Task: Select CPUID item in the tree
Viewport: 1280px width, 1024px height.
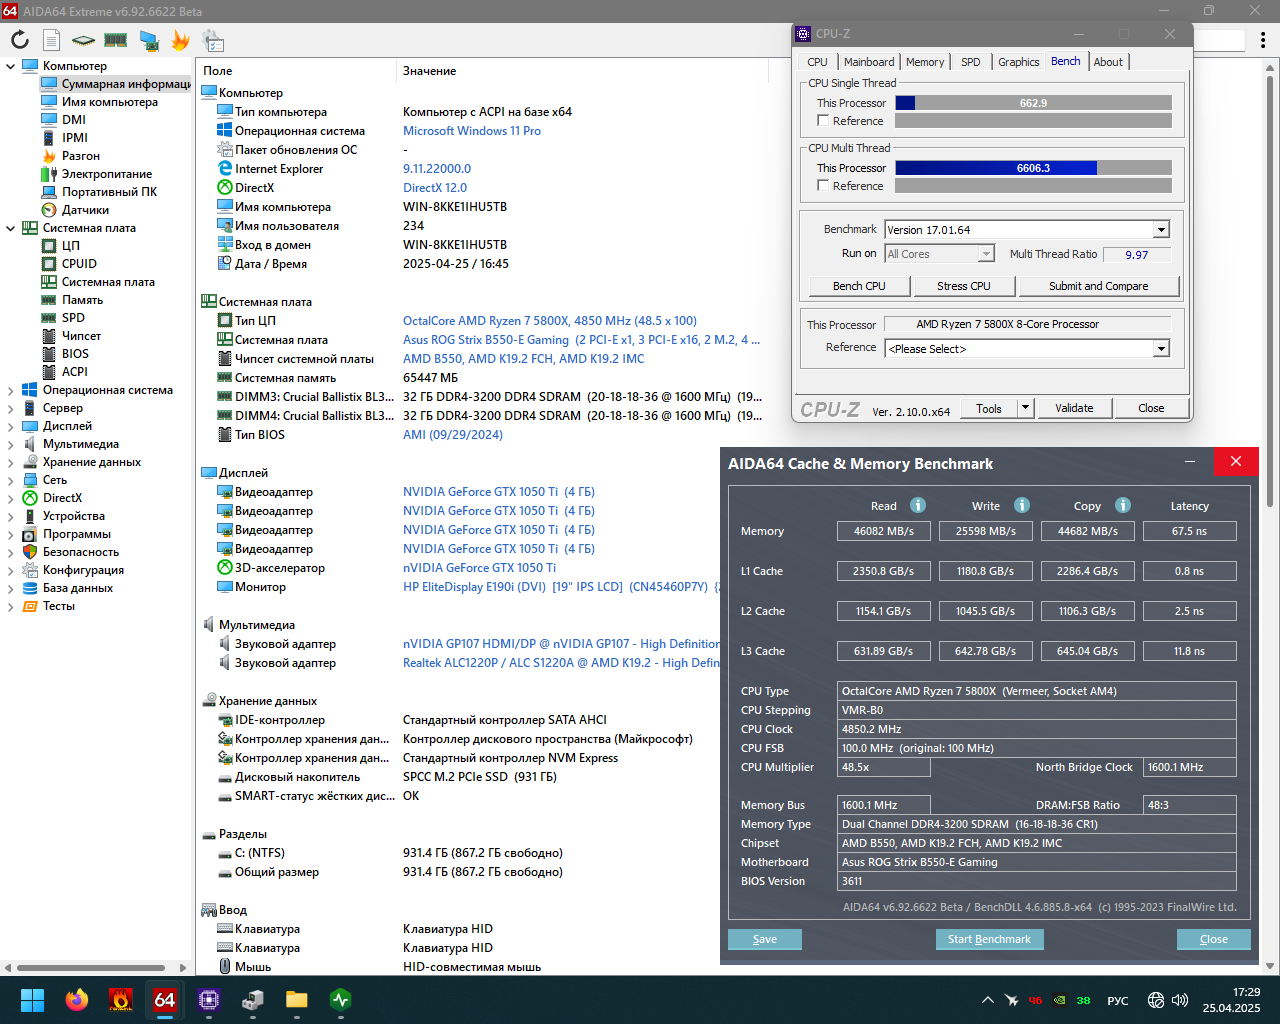Action: click(x=79, y=264)
